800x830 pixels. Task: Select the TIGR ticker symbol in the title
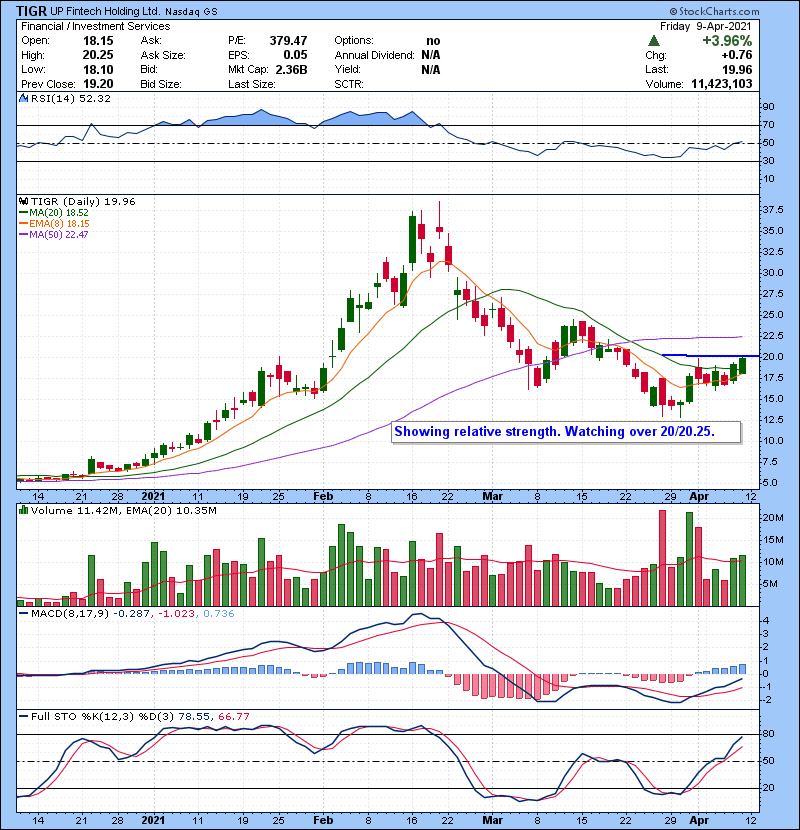coord(32,11)
